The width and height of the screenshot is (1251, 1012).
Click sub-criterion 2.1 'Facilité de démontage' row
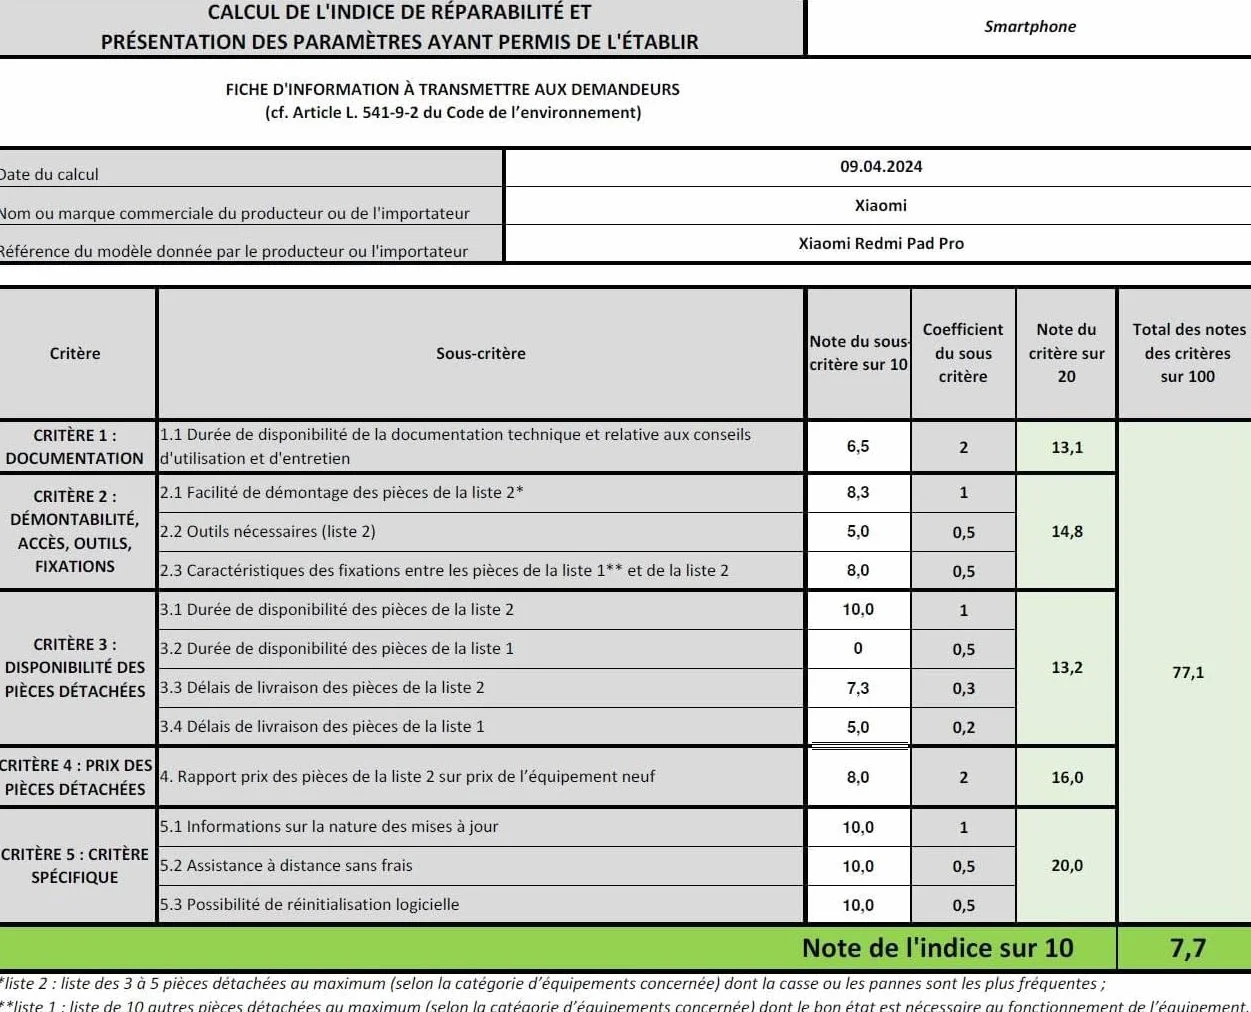(x=481, y=492)
